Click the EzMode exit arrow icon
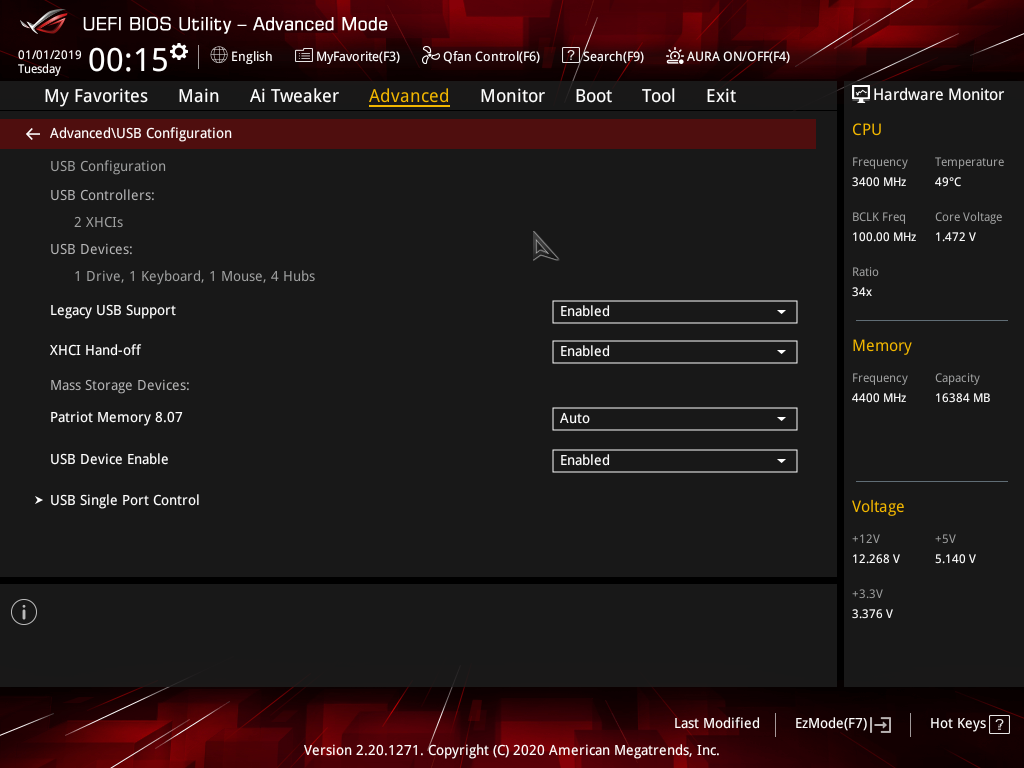Viewport: 1024px width, 768px height. (881, 724)
